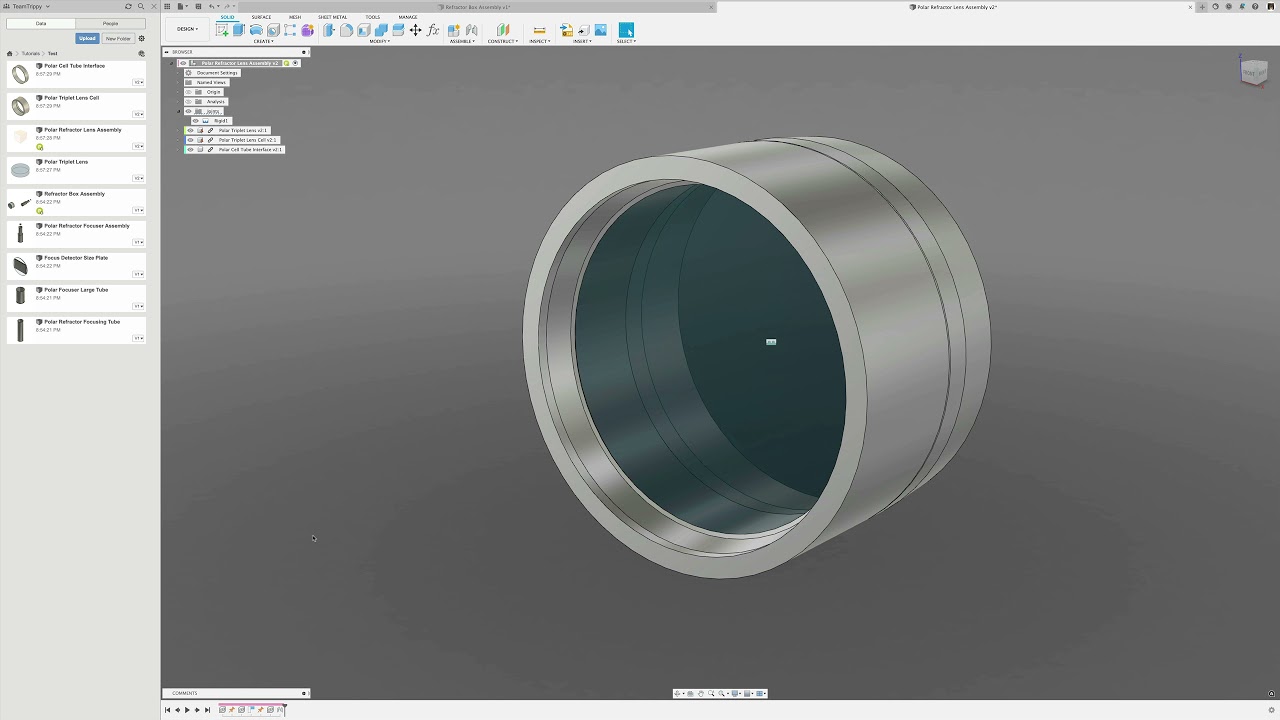Screen dimensions: 1280x720
Task: Open the Insert dropdown menu
Action: [583, 41]
